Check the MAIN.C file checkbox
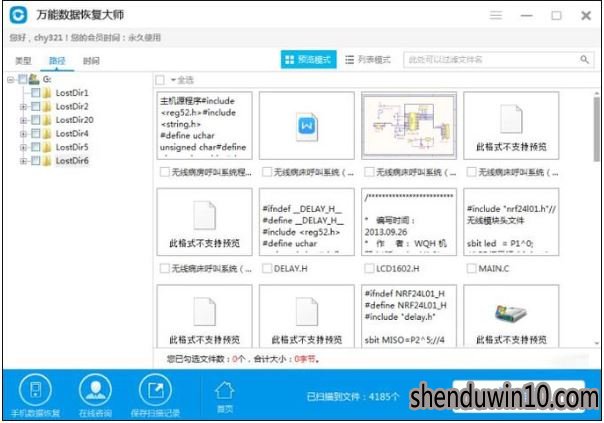604x423 pixels. (x=471, y=269)
